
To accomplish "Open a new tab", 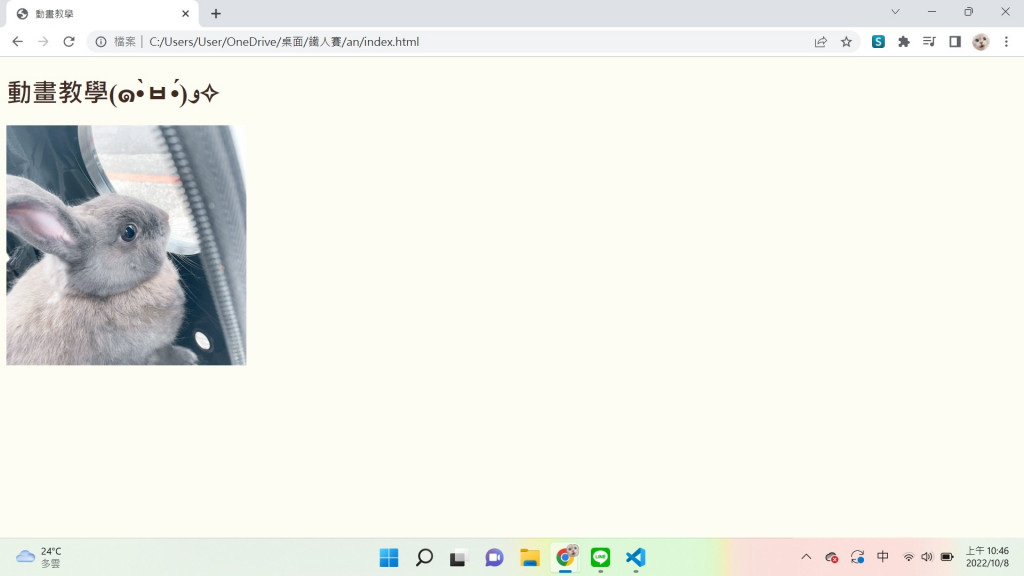I will click(x=216, y=14).
